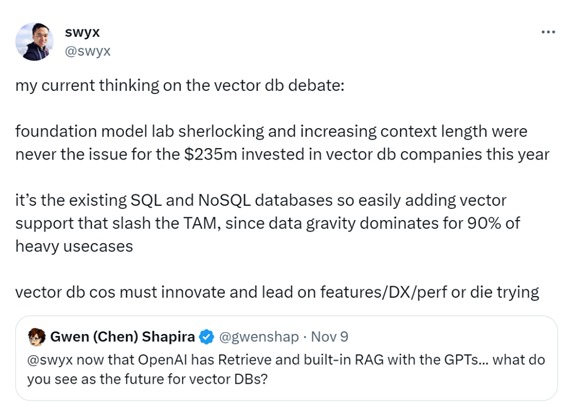Click Gwen Shapira's small avatar icon
The height and width of the screenshot is (408, 567).
click(37, 337)
